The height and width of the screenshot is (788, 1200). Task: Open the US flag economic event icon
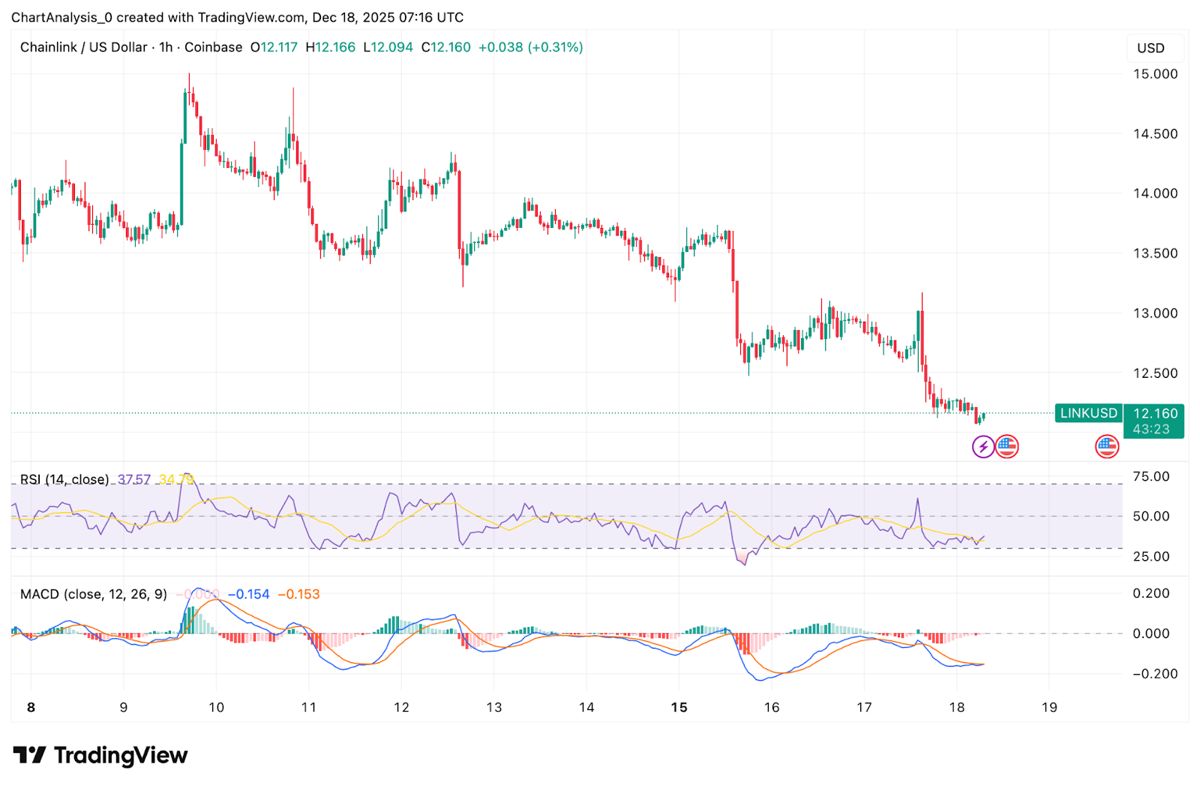(1006, 446)
